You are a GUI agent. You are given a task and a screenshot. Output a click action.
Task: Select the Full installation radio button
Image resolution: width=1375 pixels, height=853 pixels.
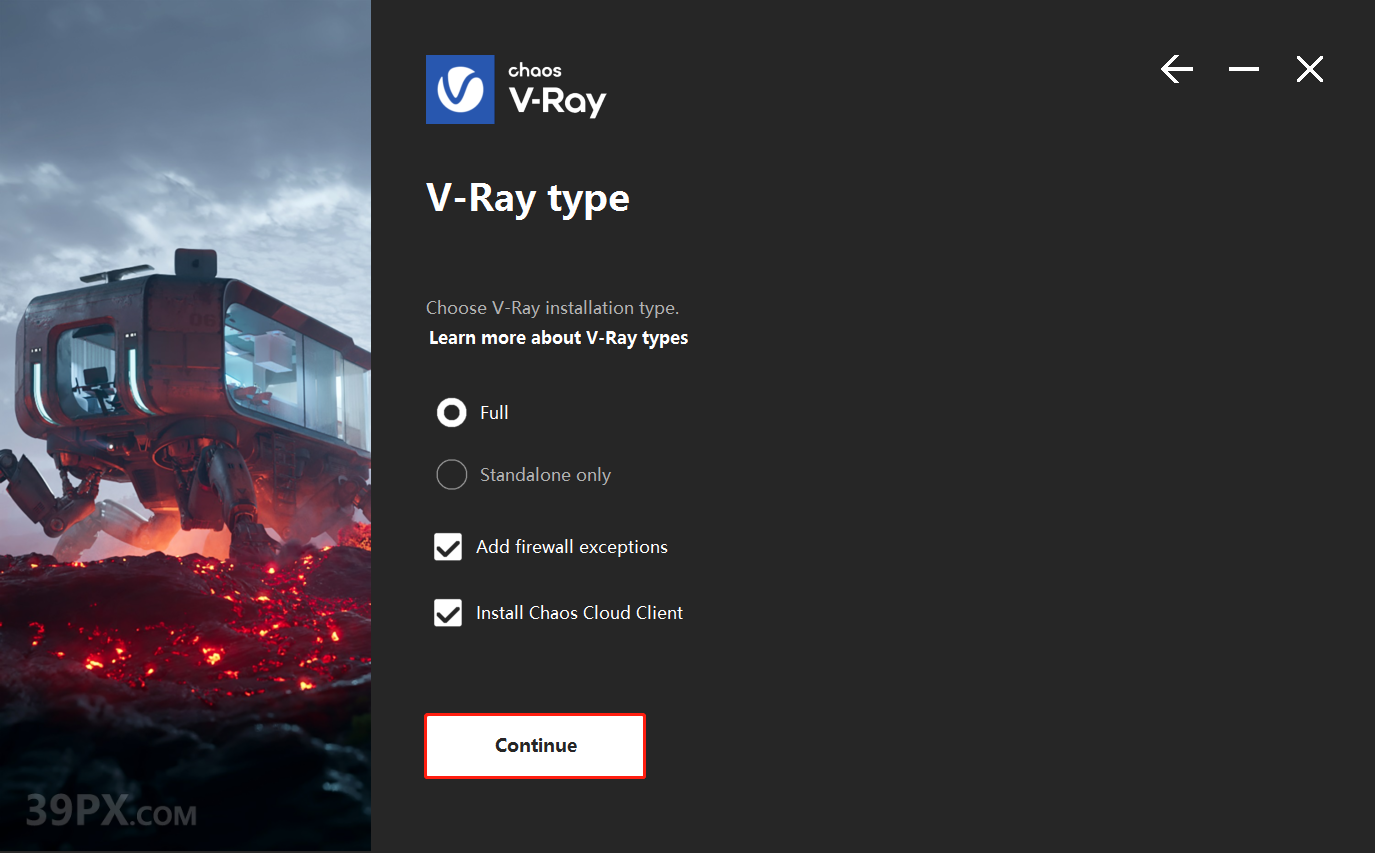click(x=452, y=412)
